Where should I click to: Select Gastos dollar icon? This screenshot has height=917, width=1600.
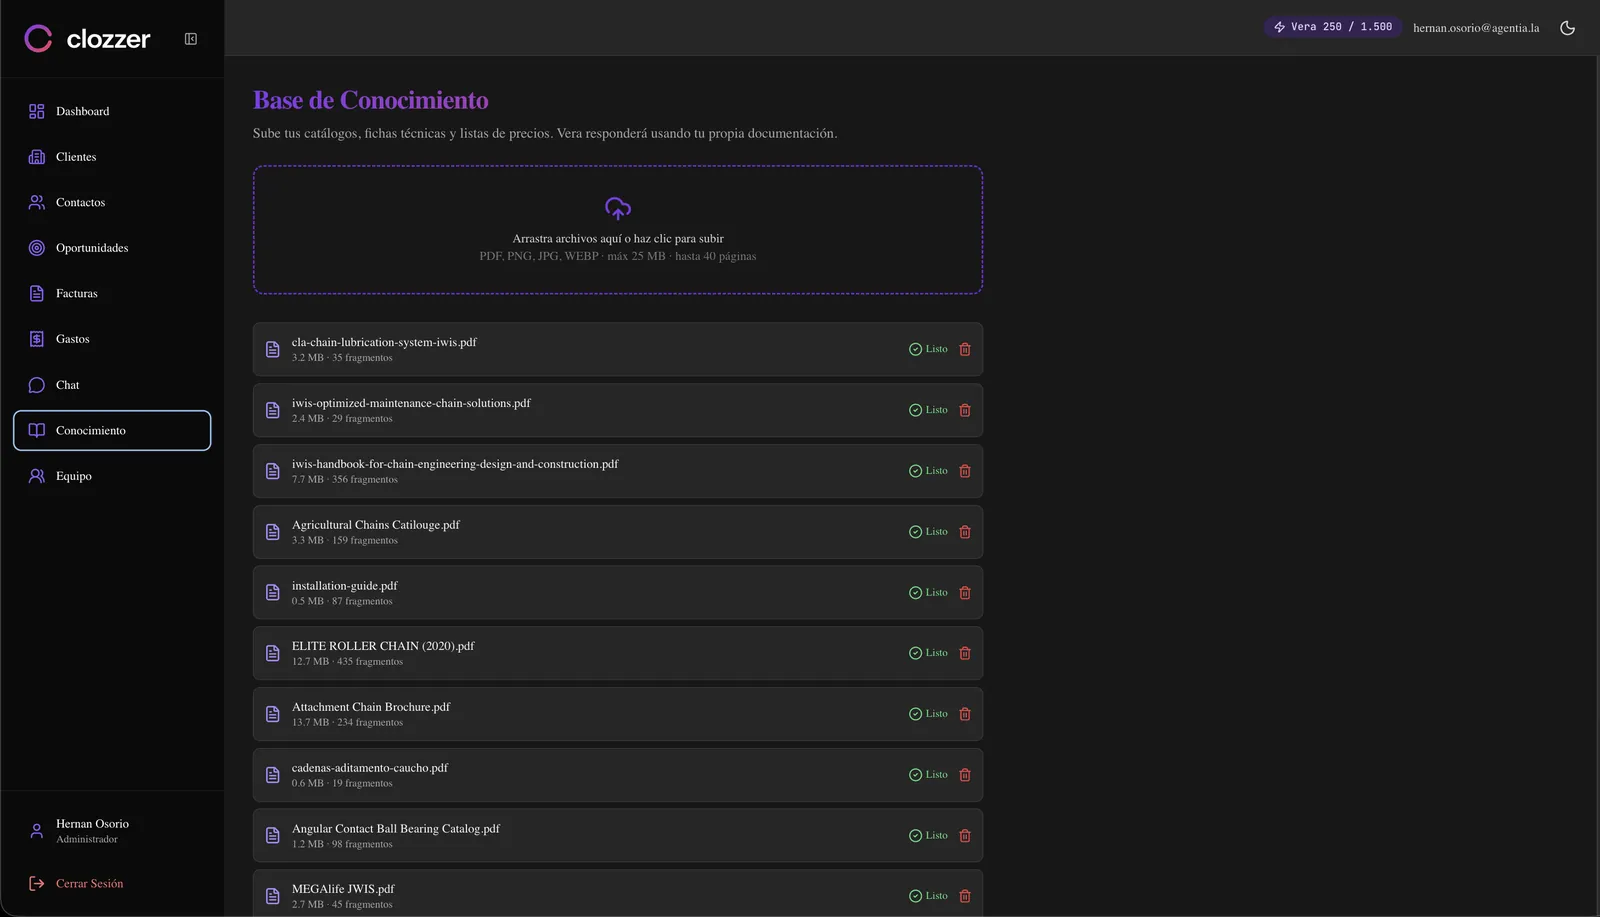37,339
